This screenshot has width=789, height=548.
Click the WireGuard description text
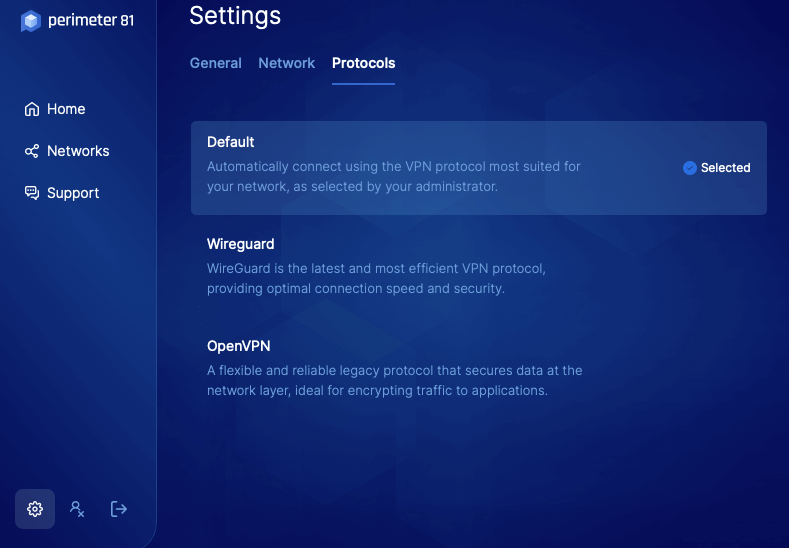click(376, 278)
